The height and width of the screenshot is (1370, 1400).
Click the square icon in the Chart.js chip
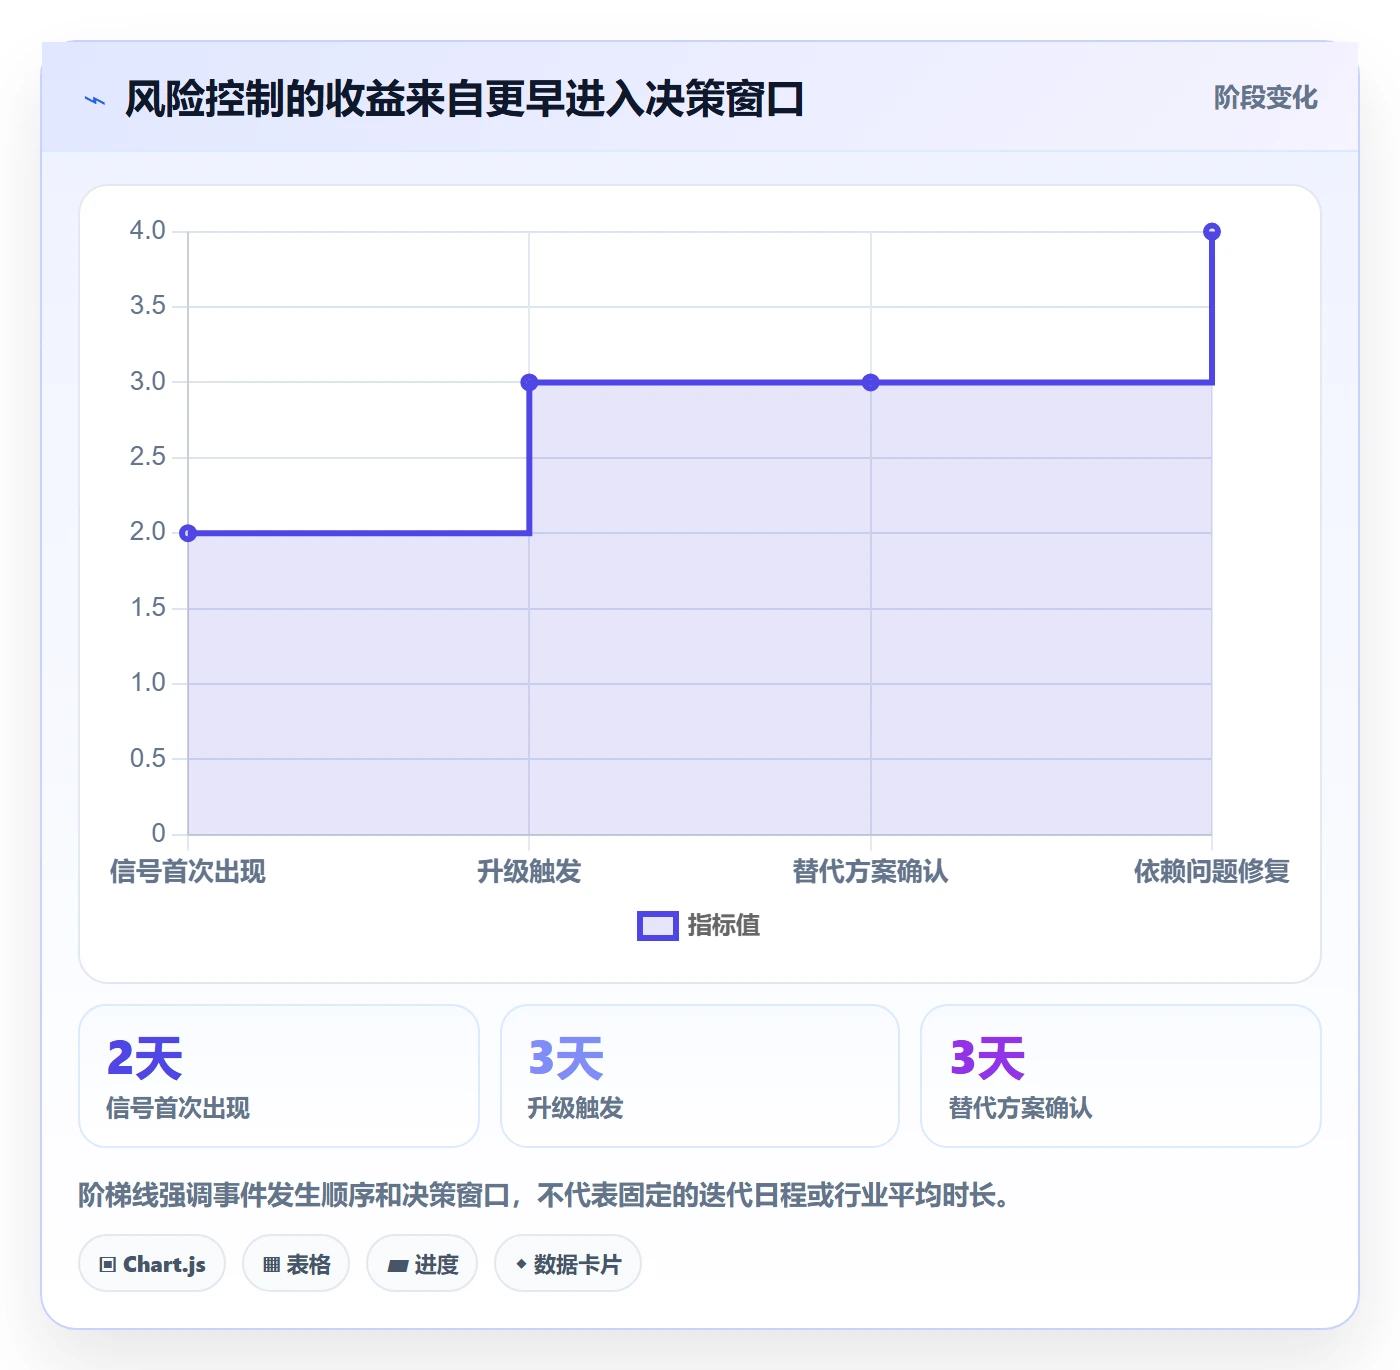tap(108, 1265)
